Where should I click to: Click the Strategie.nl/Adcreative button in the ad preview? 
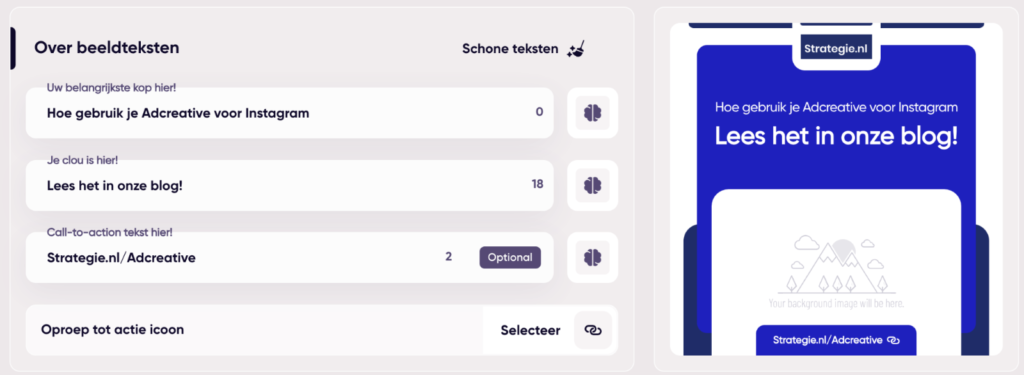836,340
